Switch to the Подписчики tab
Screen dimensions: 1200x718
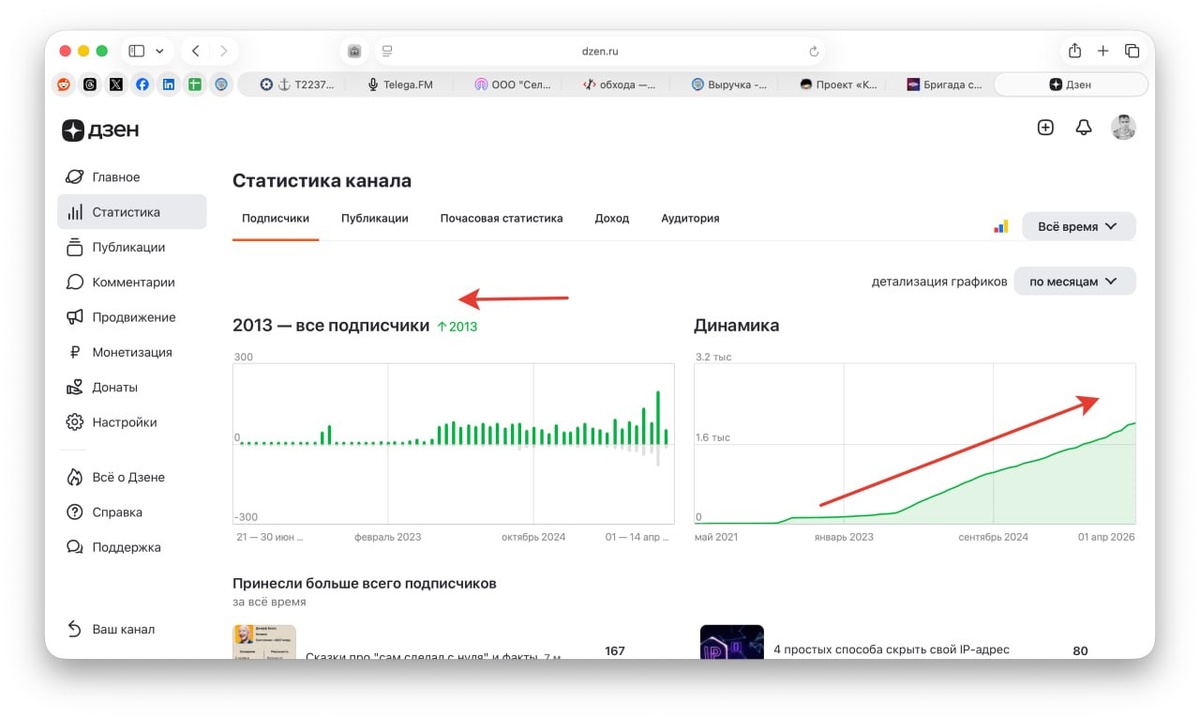(276, 218)
